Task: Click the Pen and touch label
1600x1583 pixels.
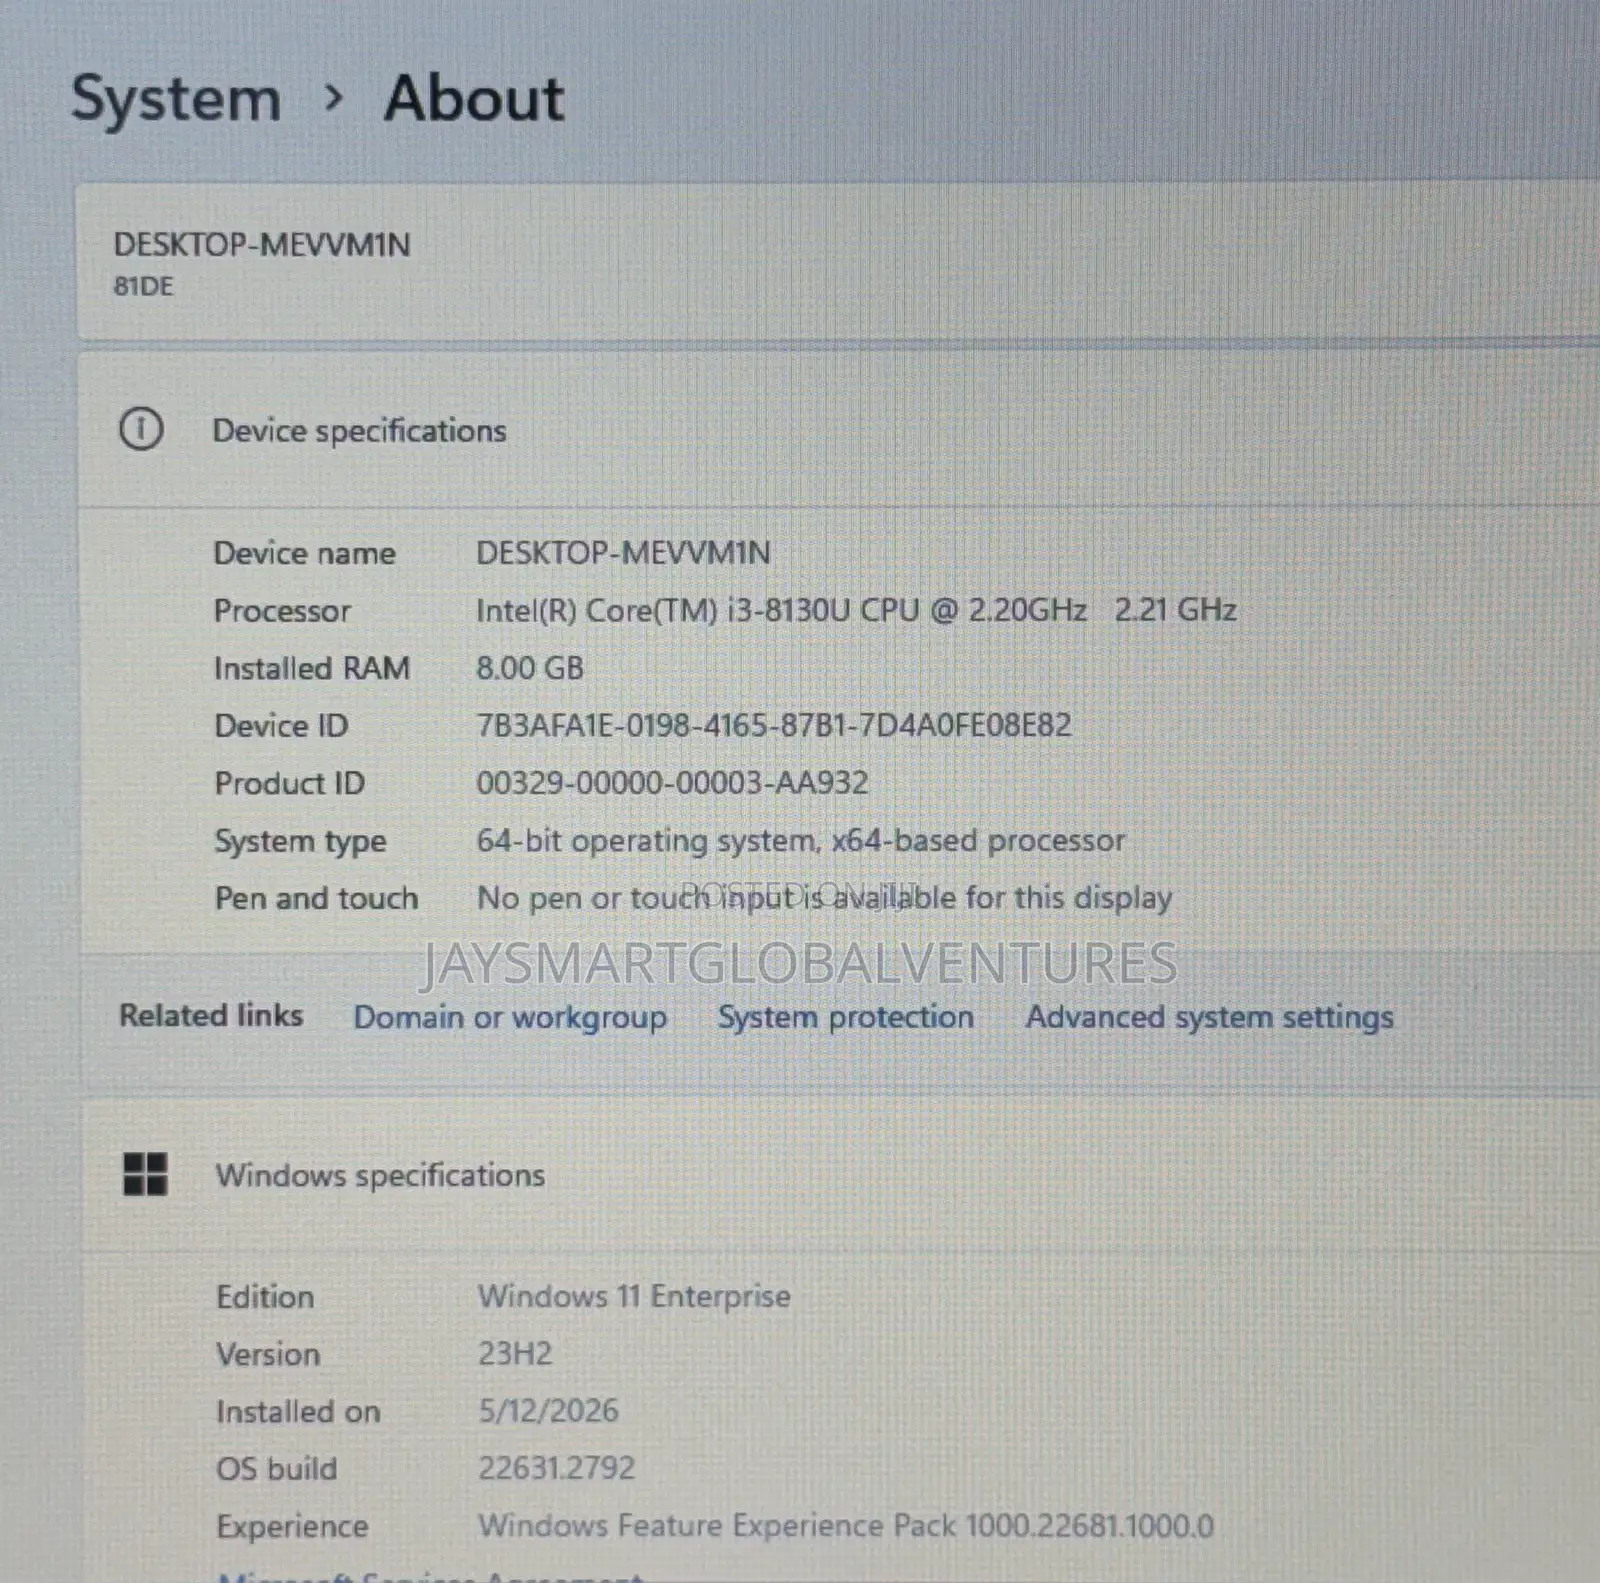Action: [316, 898]
